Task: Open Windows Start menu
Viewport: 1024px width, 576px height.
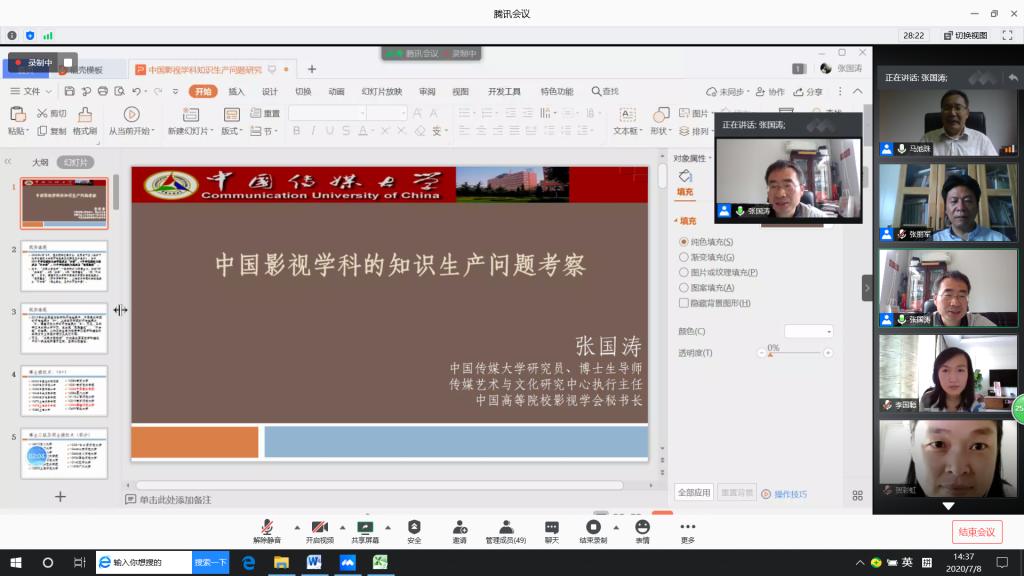Action: click(x=16, y=562)
